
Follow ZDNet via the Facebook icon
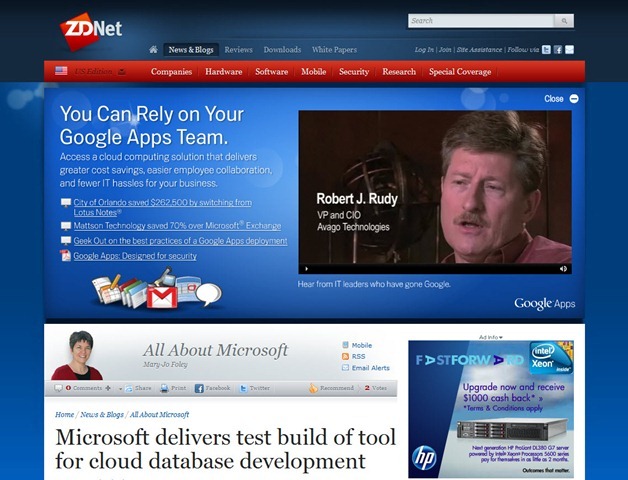(x=558, y=49)
